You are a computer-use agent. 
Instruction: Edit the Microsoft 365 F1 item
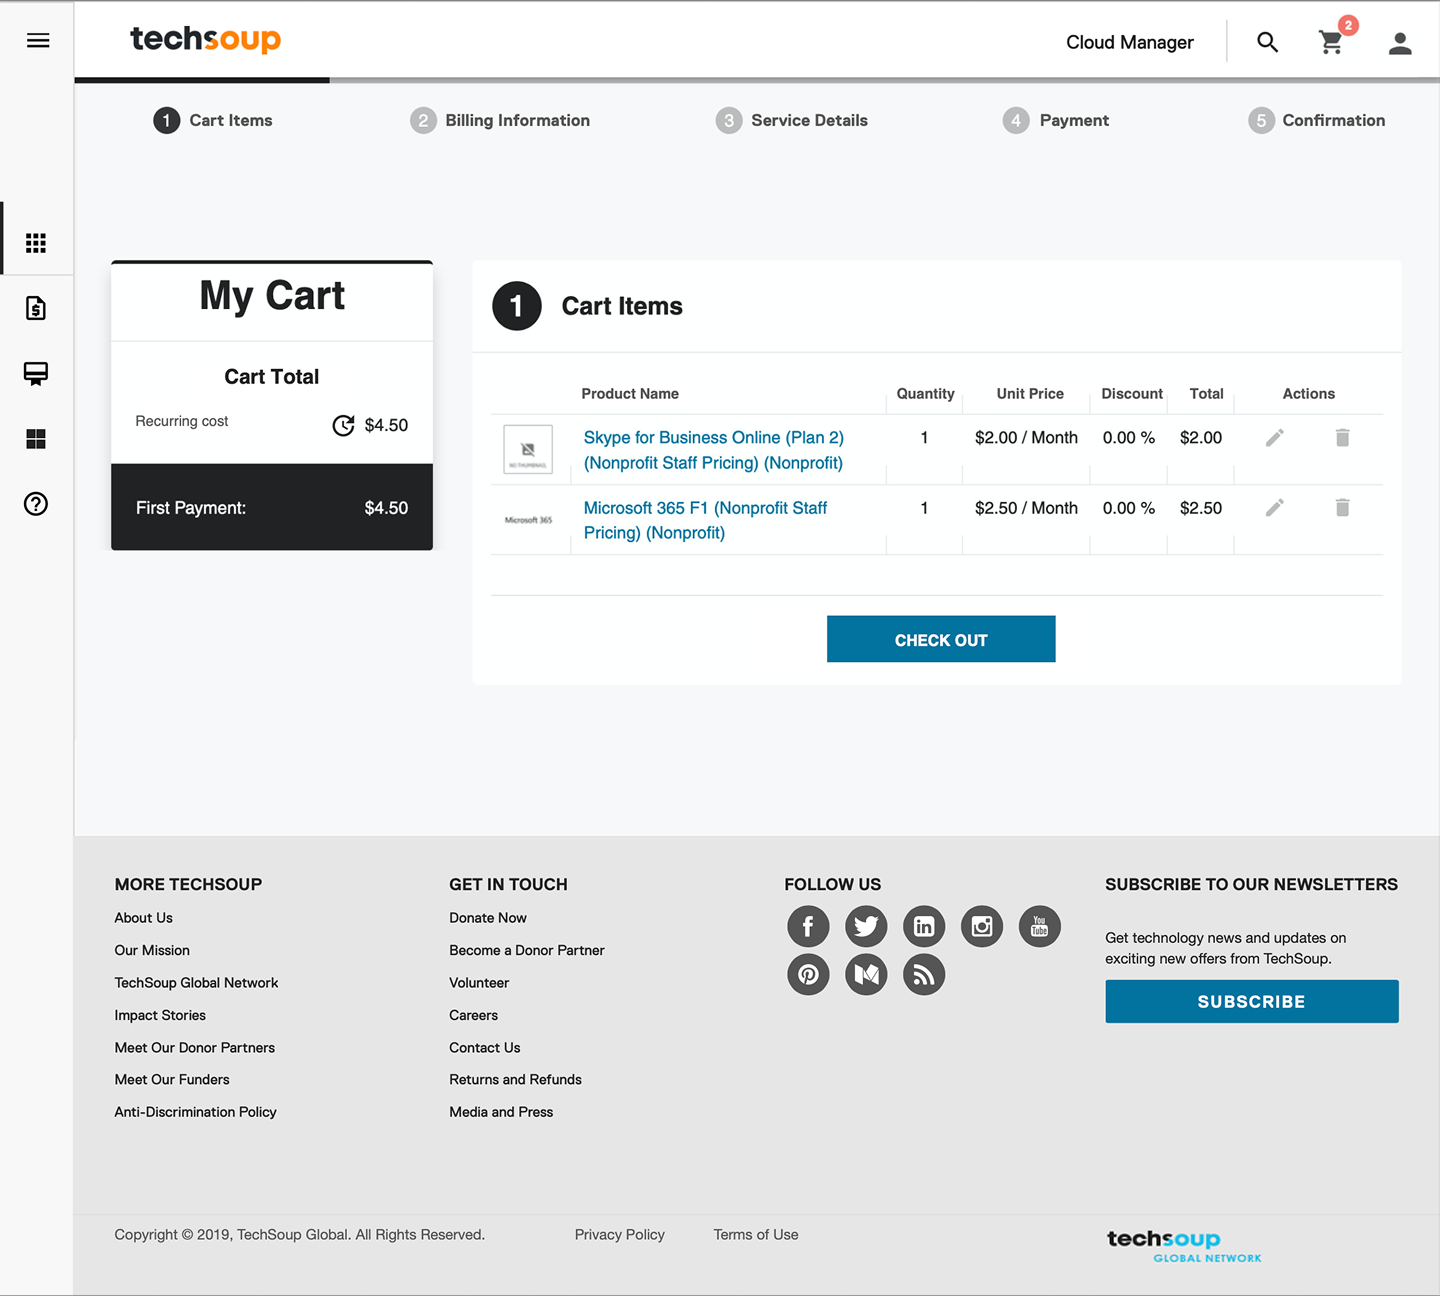[x=1274, y=508]
